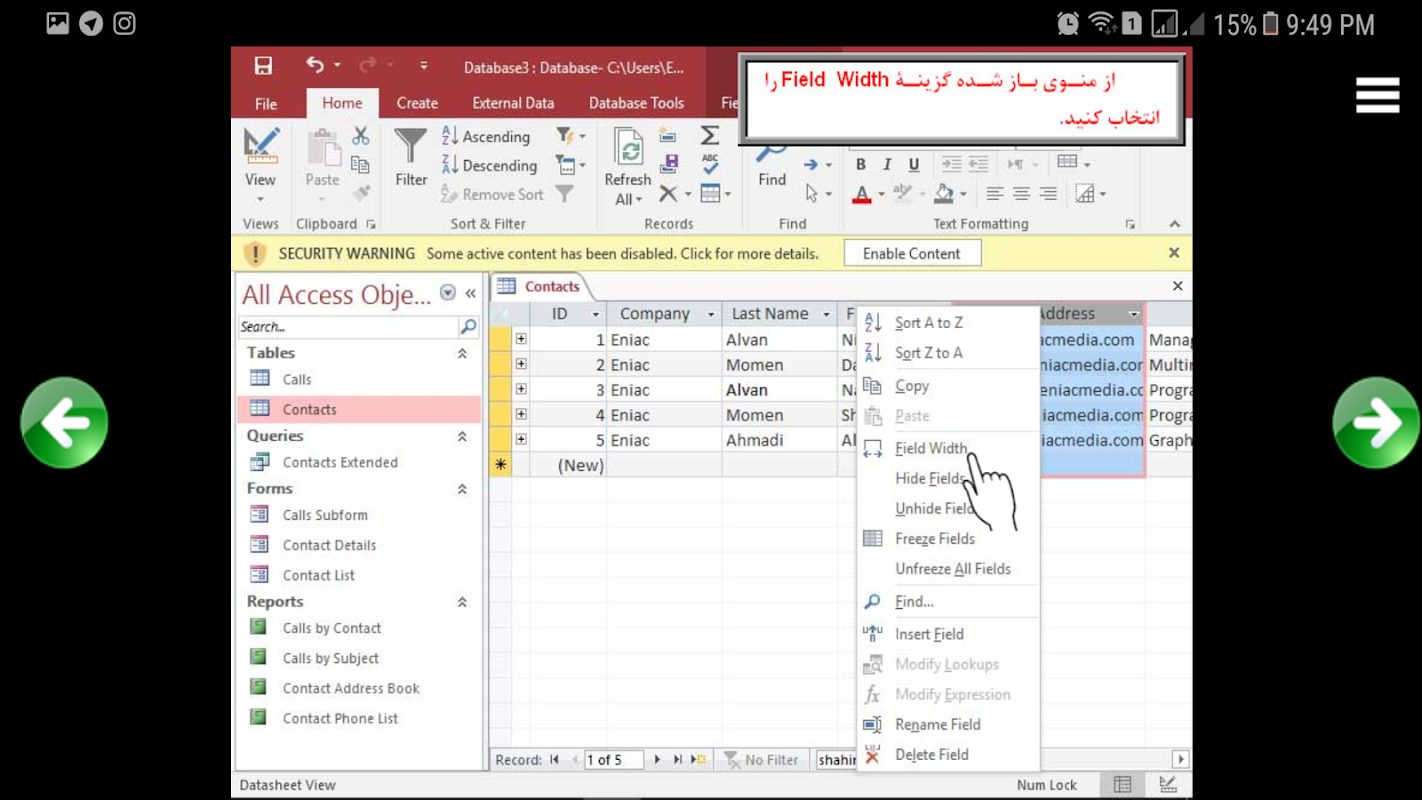The height and width of the screenshot is (800, 1422).
Task: Click the Refresh All icon
Action: [x=628, y=166]
